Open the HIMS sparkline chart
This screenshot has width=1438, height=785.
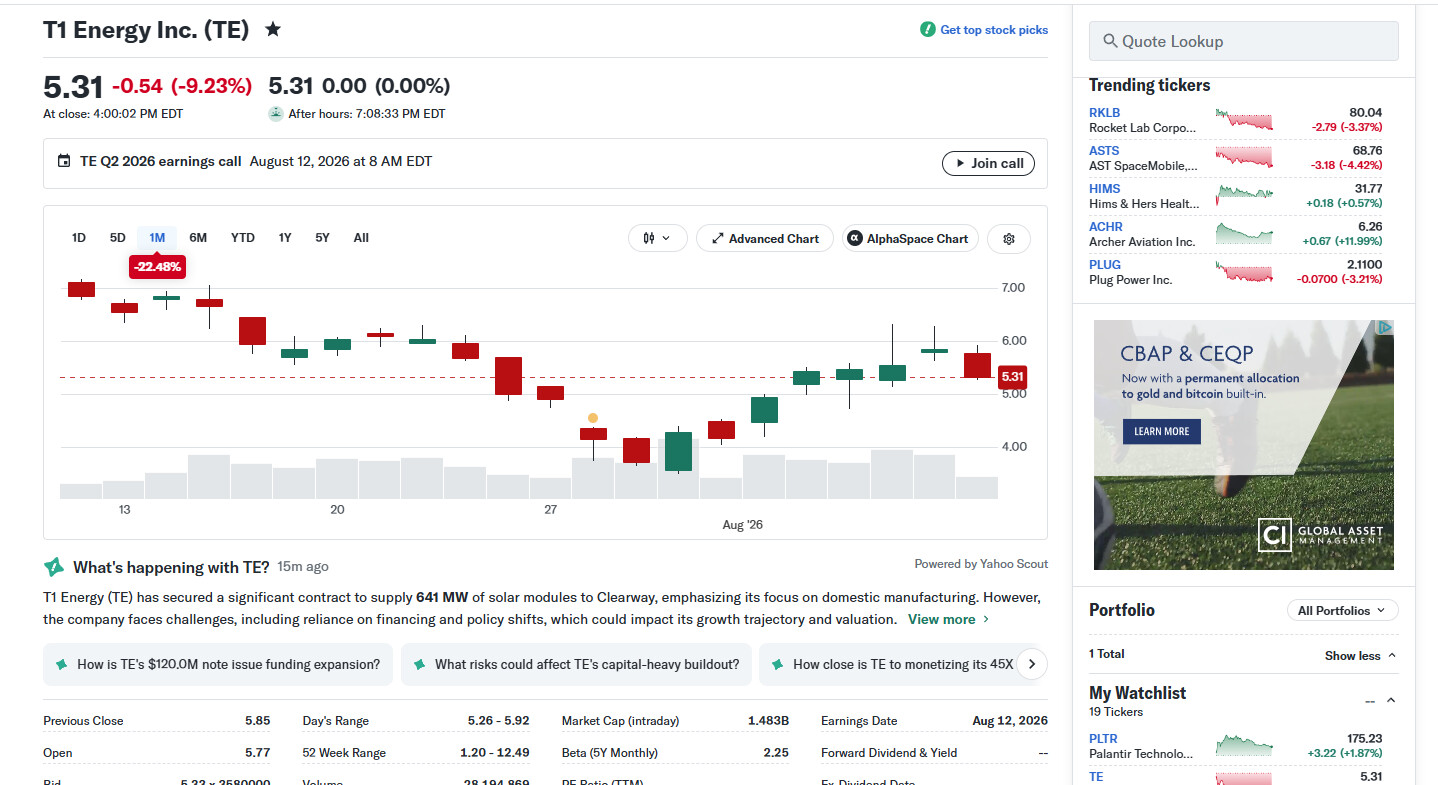pyautogui.click(x=1244, y=196)
